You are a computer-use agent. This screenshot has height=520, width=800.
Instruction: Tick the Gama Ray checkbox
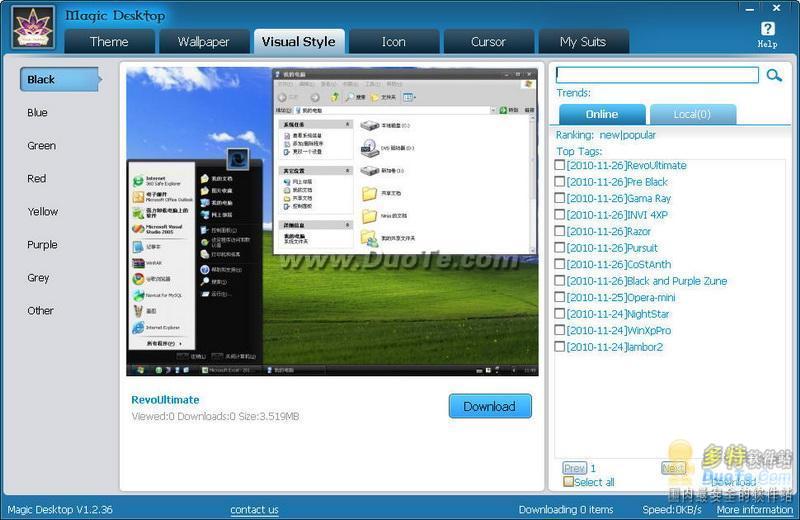[x=560, y=197]
